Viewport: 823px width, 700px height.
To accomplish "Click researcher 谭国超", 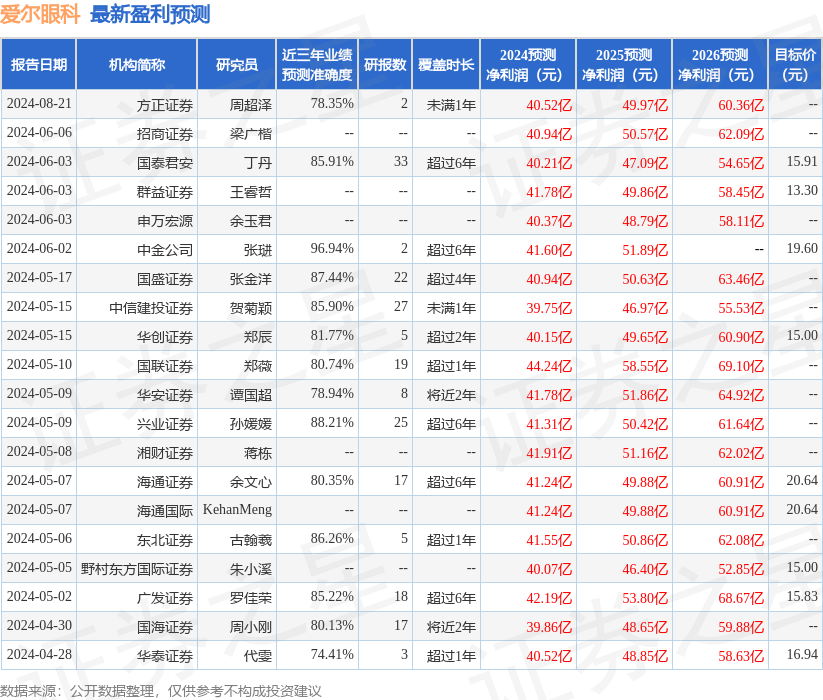I will 251,395.
